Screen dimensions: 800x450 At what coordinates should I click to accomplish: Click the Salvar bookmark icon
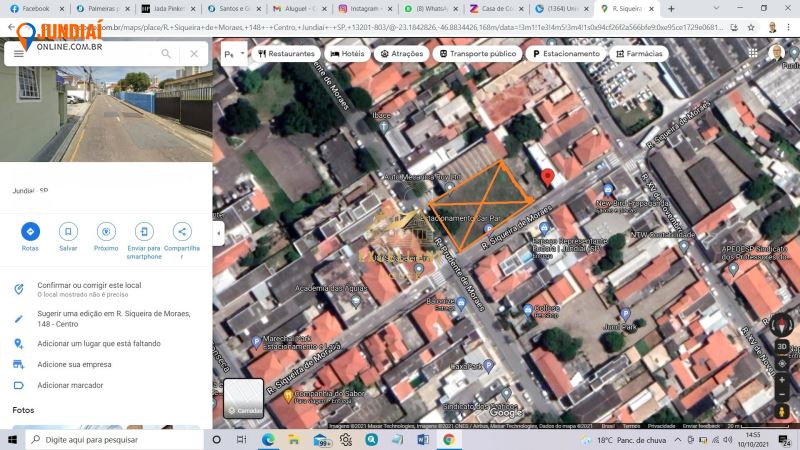(x=68, y=232)
